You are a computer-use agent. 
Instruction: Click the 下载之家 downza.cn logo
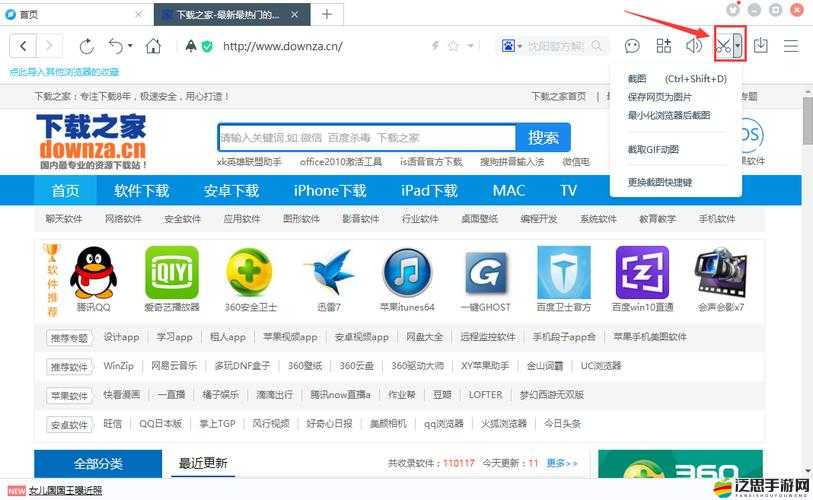[x=93, y=141]
